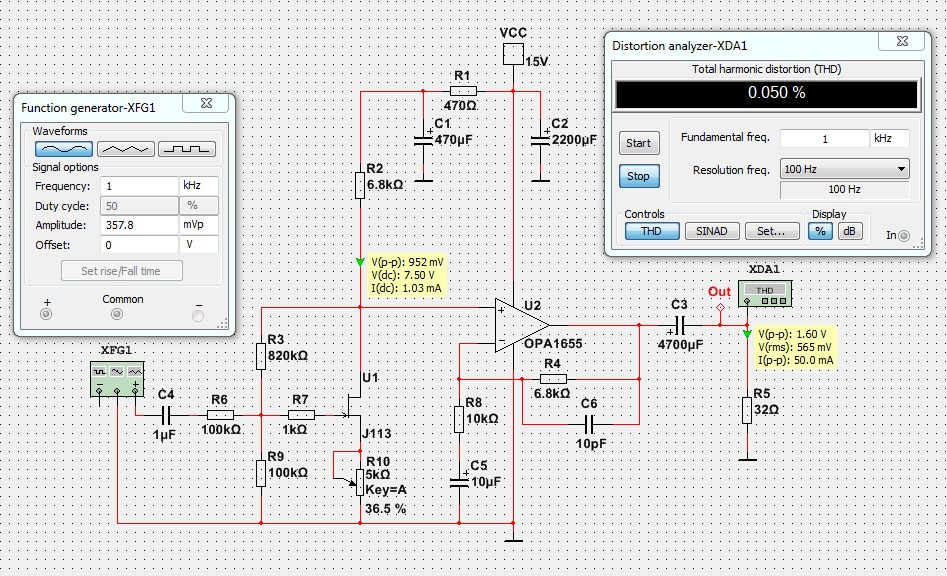This screenshot has height=576, width=947.
Task: Click the distortion analyzer Start button
Action: pos(638,143)
